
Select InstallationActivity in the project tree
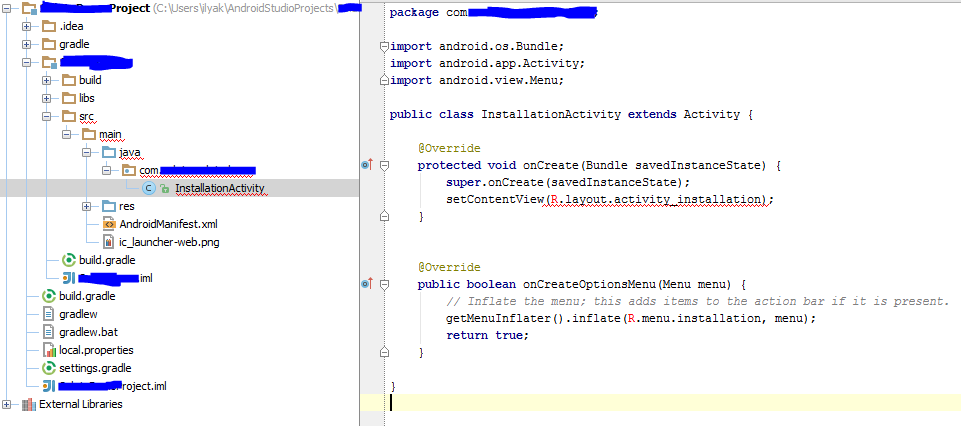221,188
